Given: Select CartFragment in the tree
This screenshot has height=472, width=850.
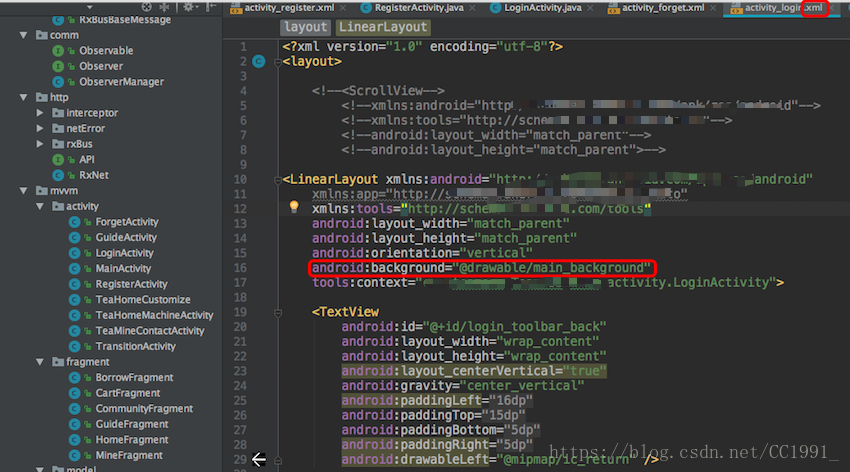Looking at the screenshot, I should [x=127, y=393].
